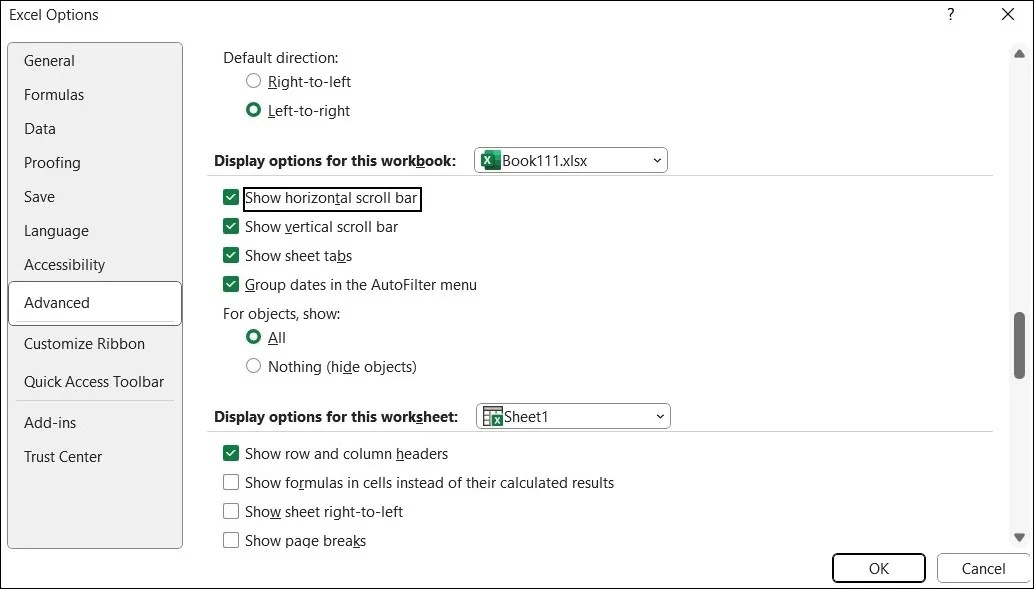Open the Trust Center settings page
This screenshot has height=589, width=1034.
(63, 457)
